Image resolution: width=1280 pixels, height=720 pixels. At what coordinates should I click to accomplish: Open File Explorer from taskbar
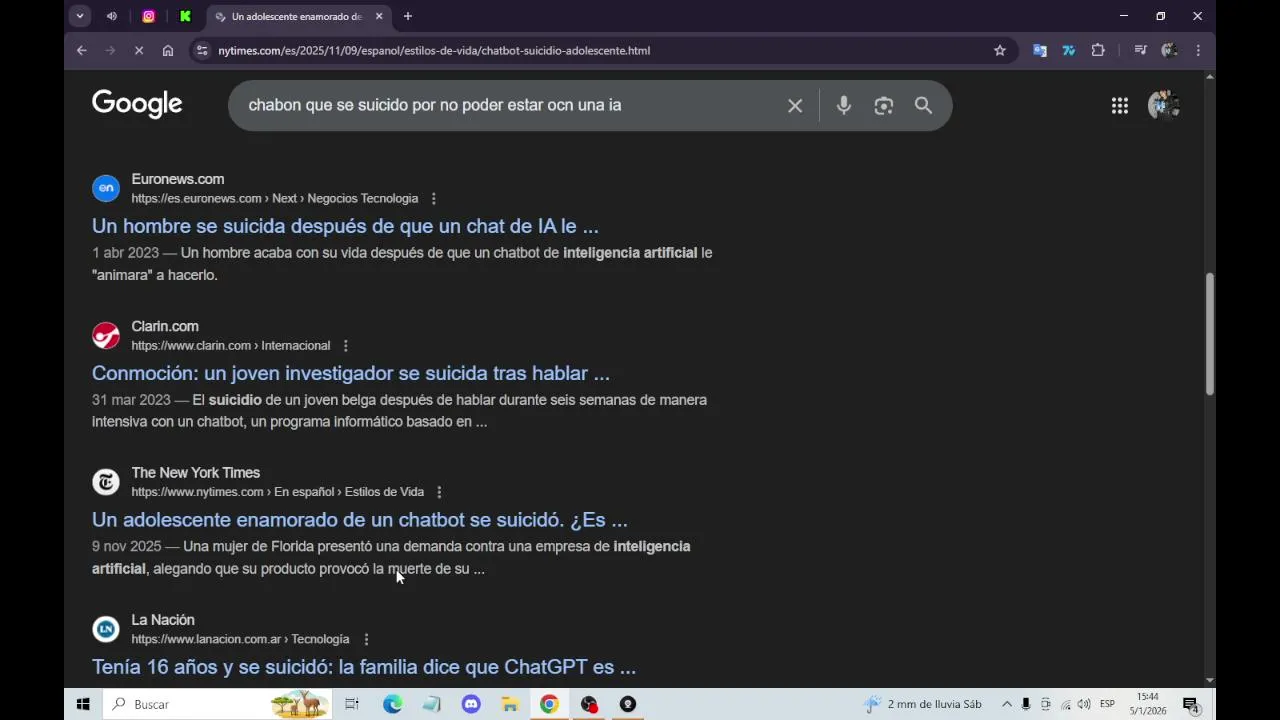[x=510, y=704]
